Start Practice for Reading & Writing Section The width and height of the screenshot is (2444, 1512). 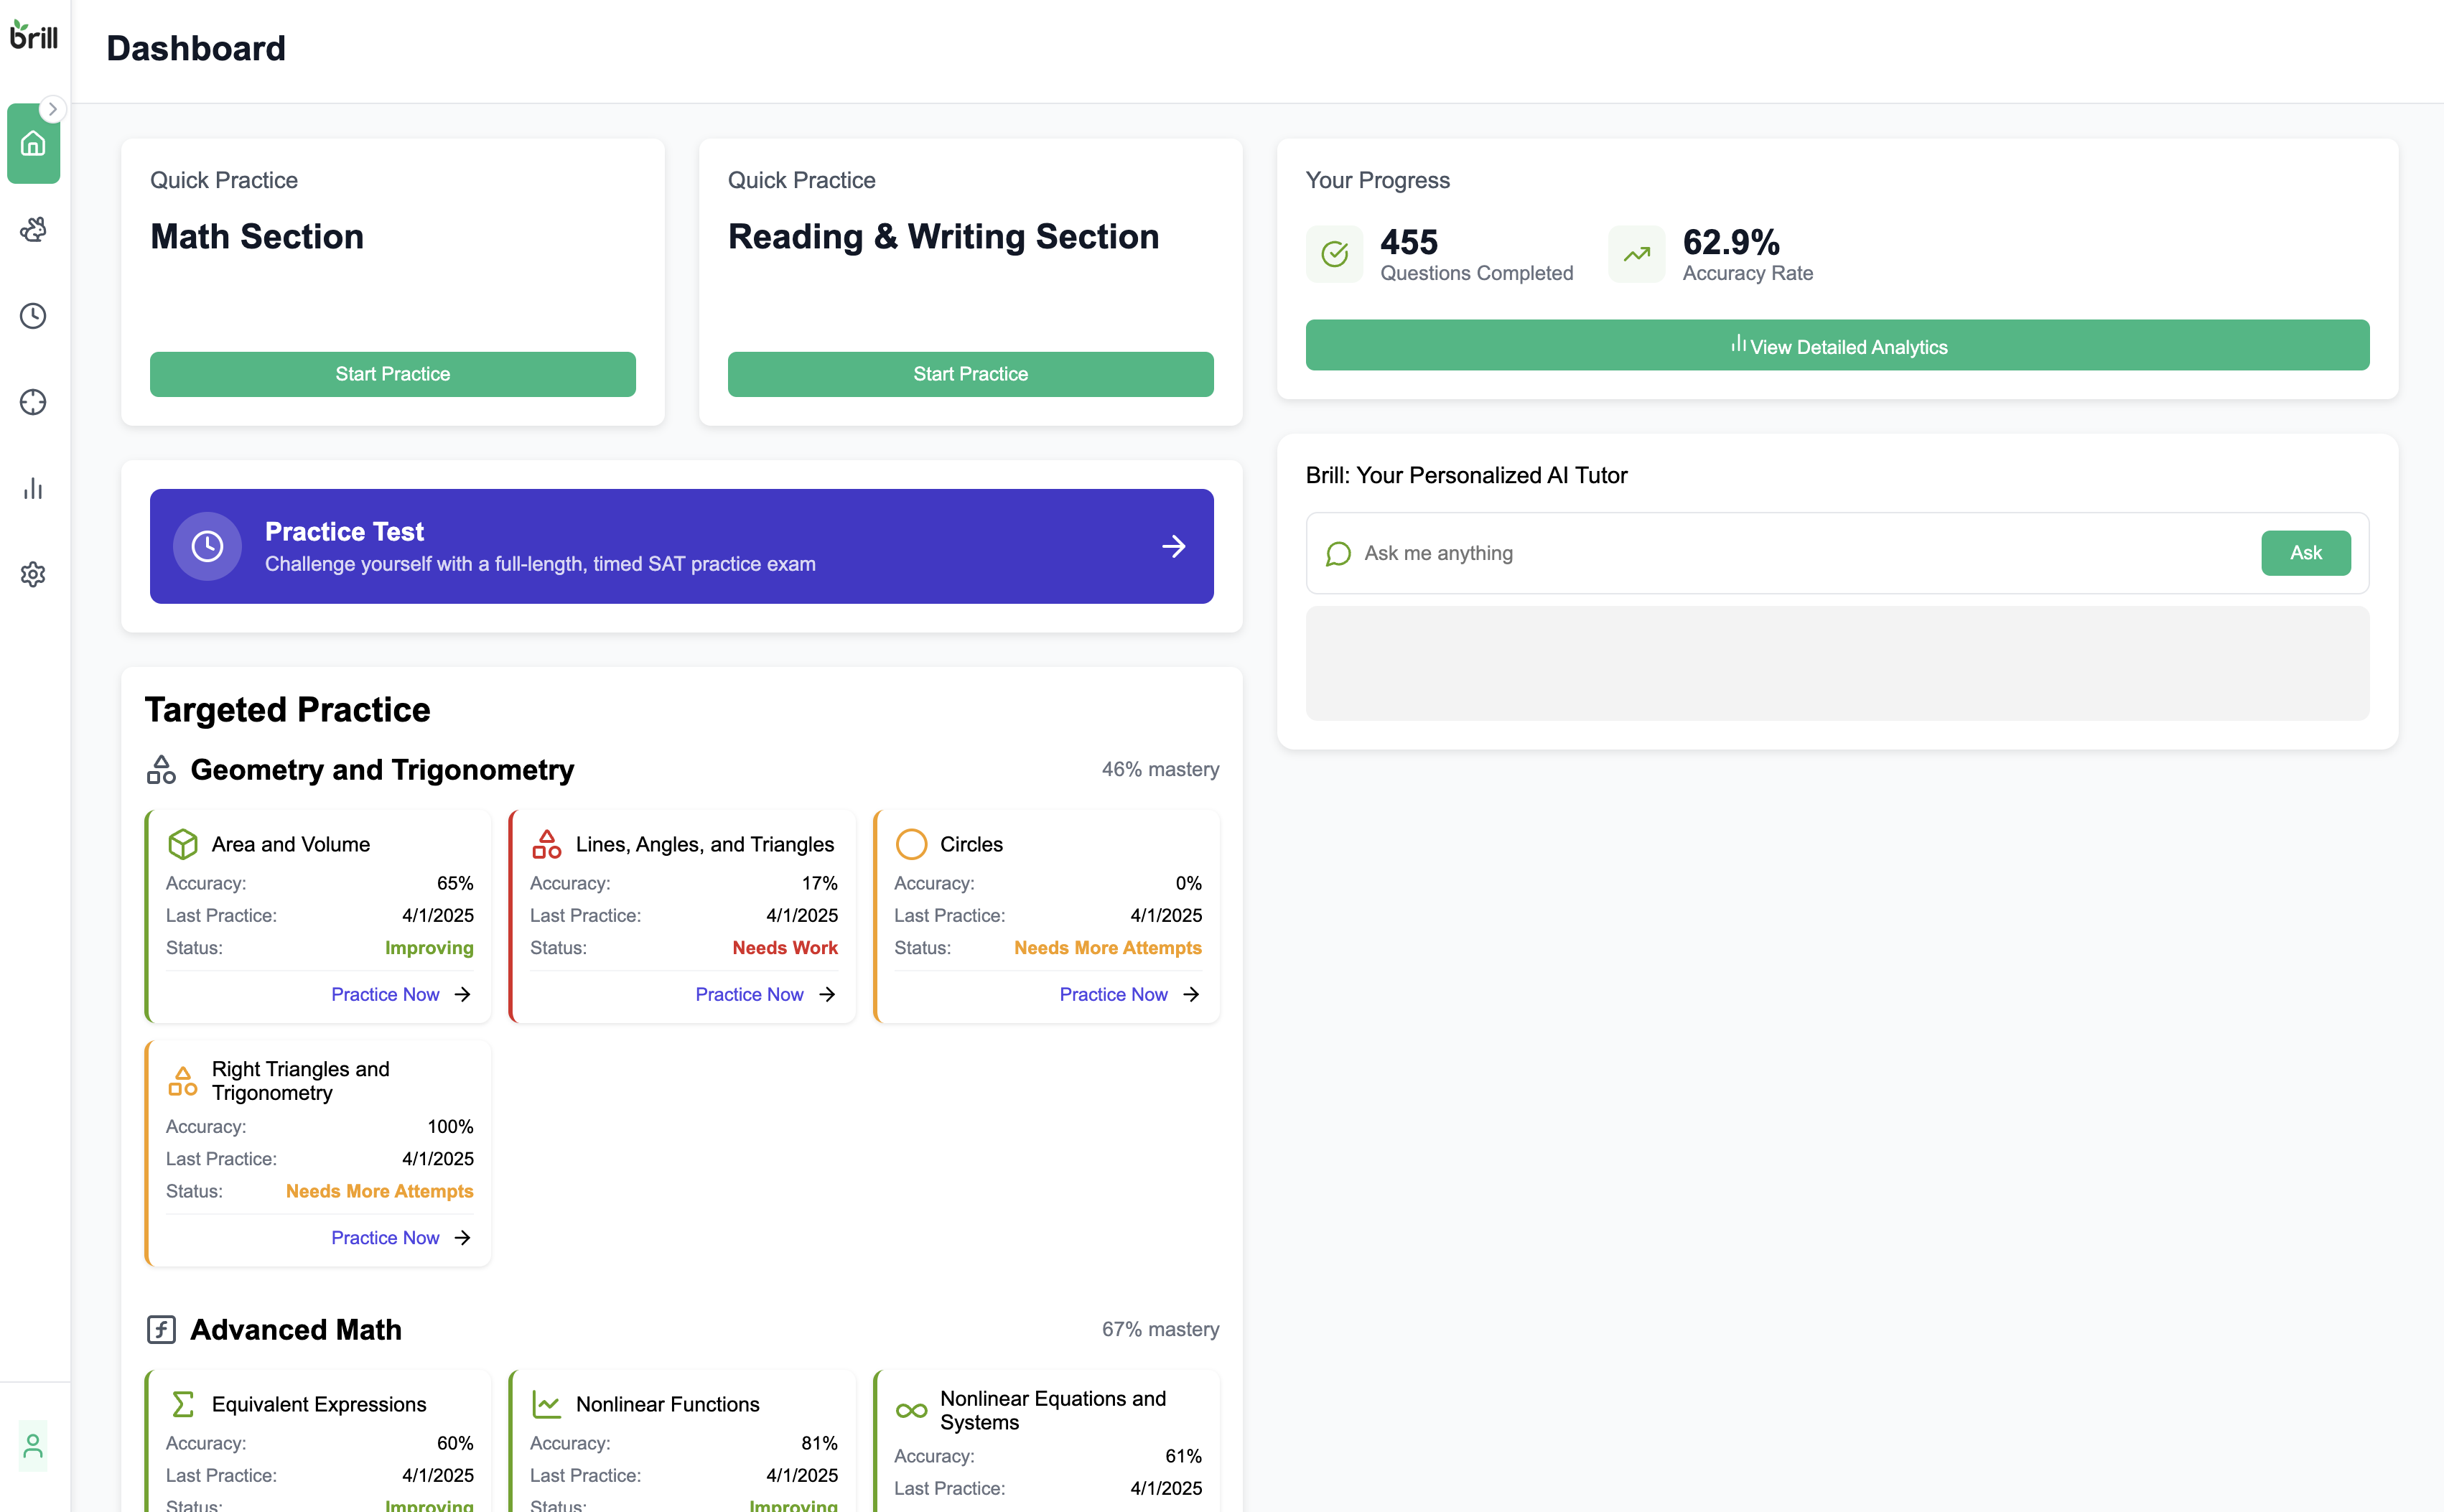970,374
